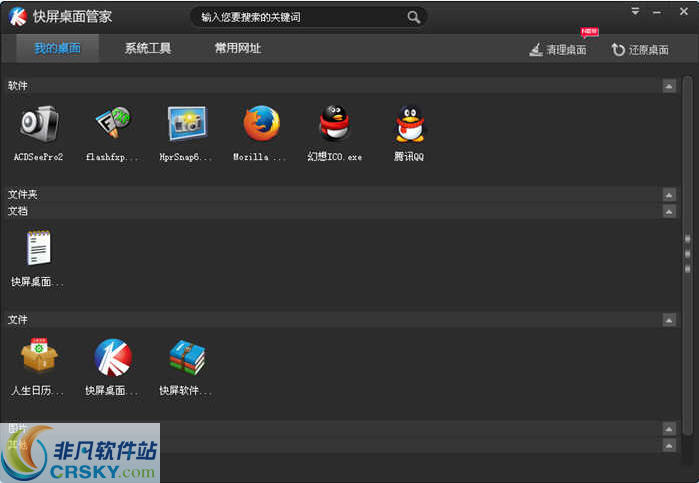Viewport: 699px width, 483px height.
Task: Collapse the 文件夹 section arrow
Action: pyautogui.click(x=669, y=195)
